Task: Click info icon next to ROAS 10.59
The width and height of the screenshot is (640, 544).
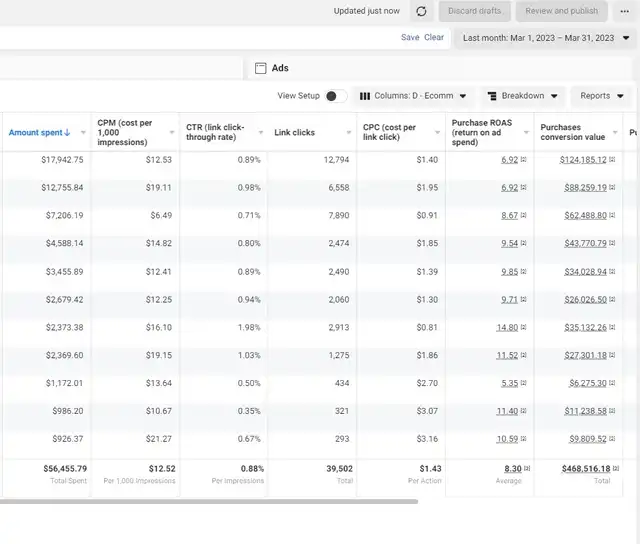Action: 523,439
